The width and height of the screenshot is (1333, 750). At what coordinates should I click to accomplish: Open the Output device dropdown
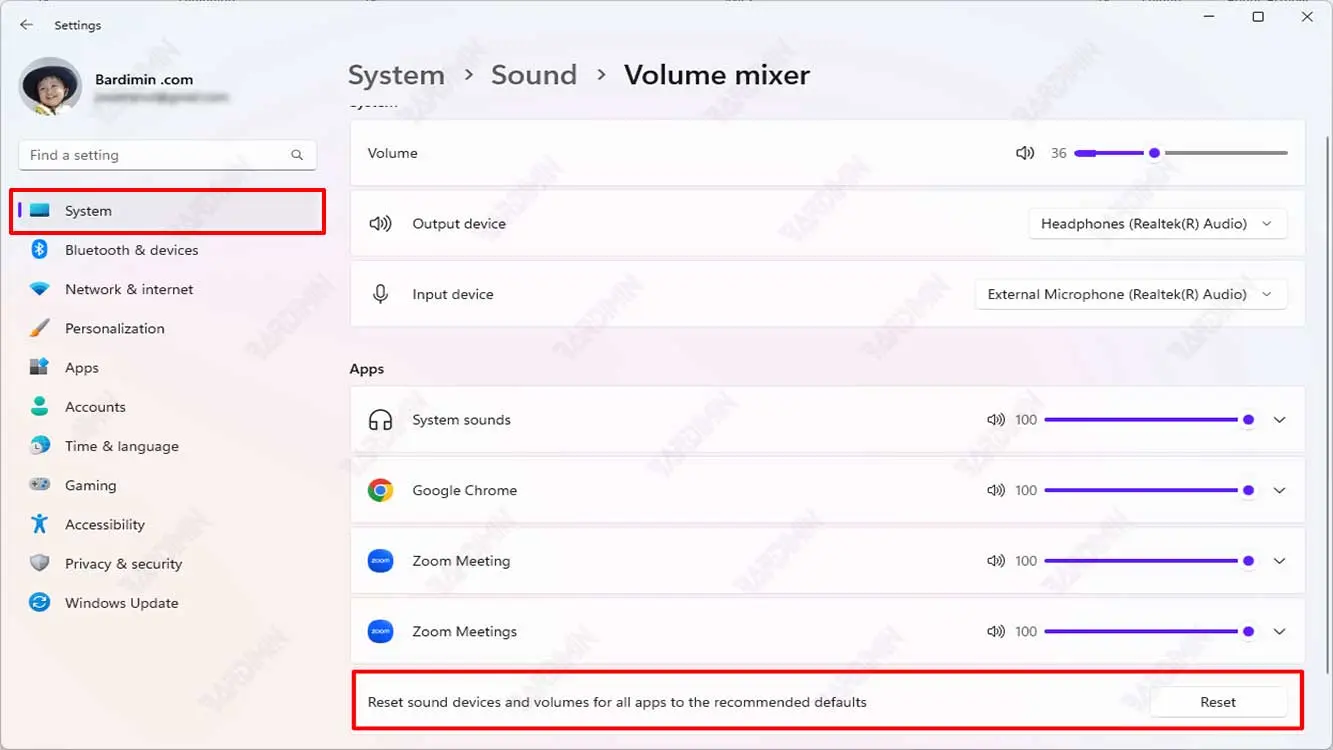(x=1157, y=224)
